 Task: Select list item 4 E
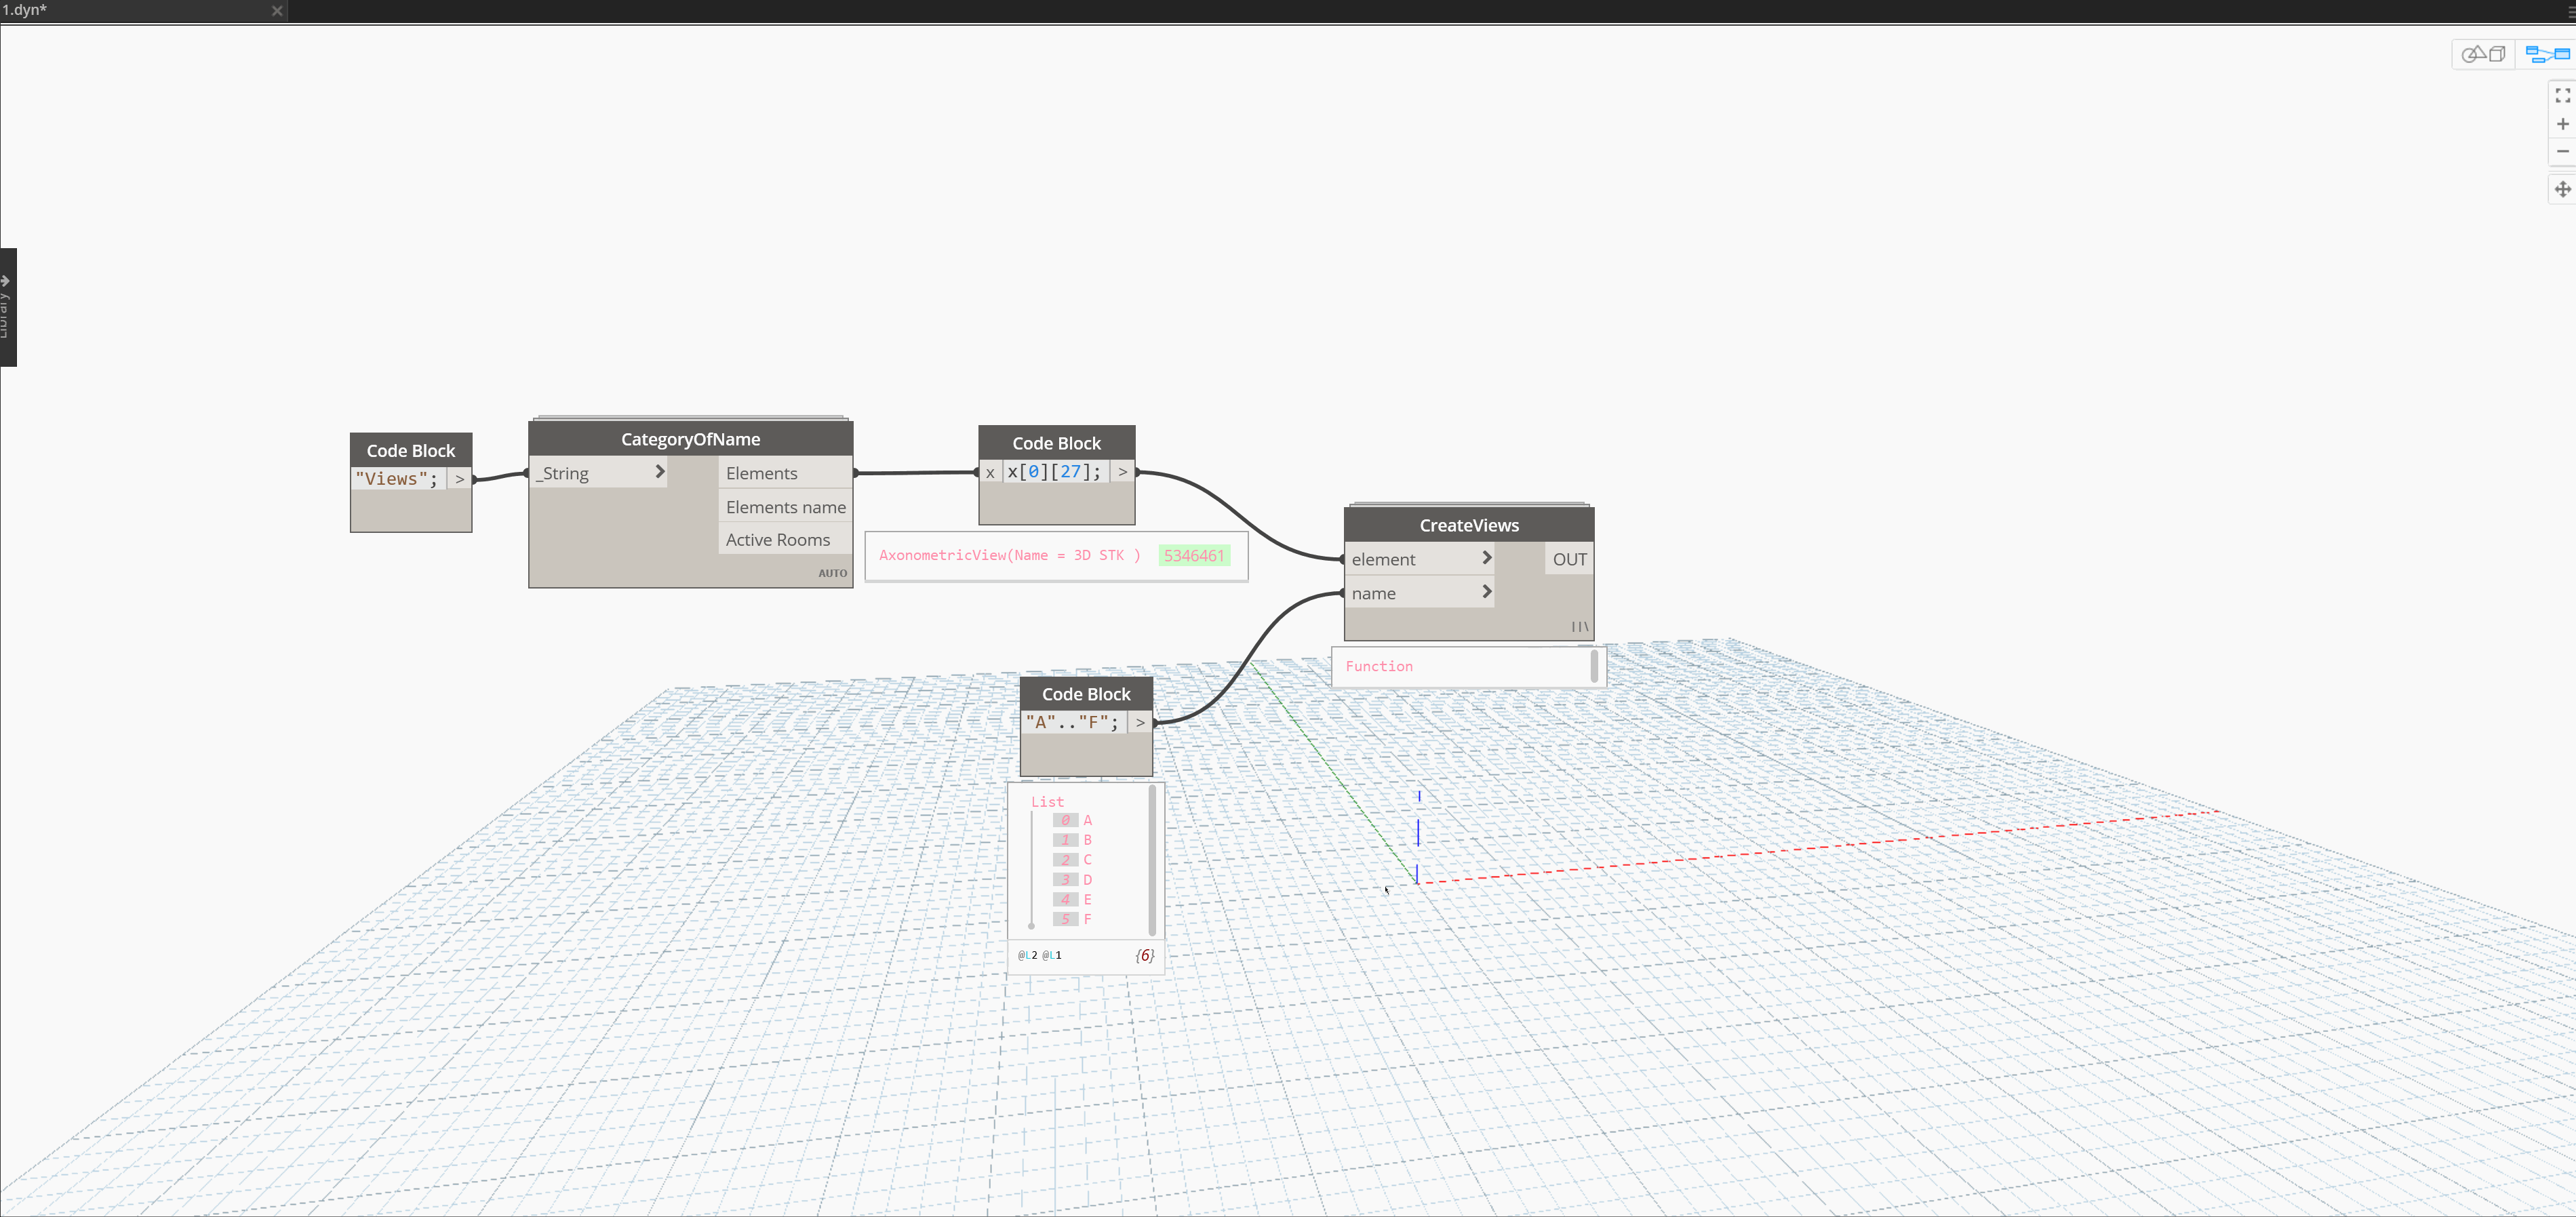(x=1073, y=899)
